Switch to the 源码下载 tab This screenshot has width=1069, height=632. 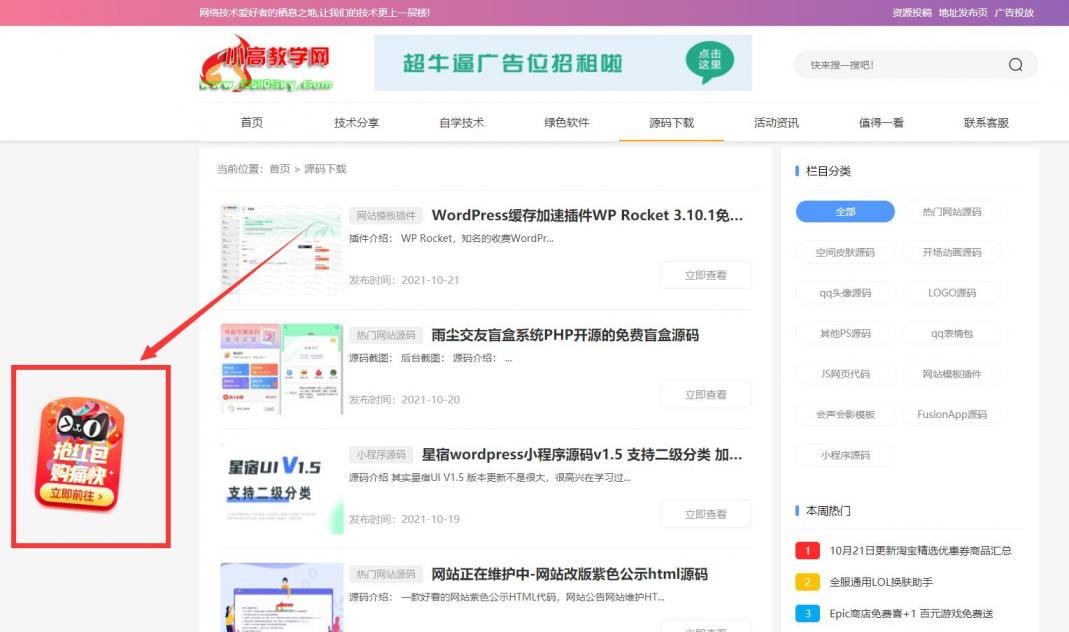click(669, 122)
